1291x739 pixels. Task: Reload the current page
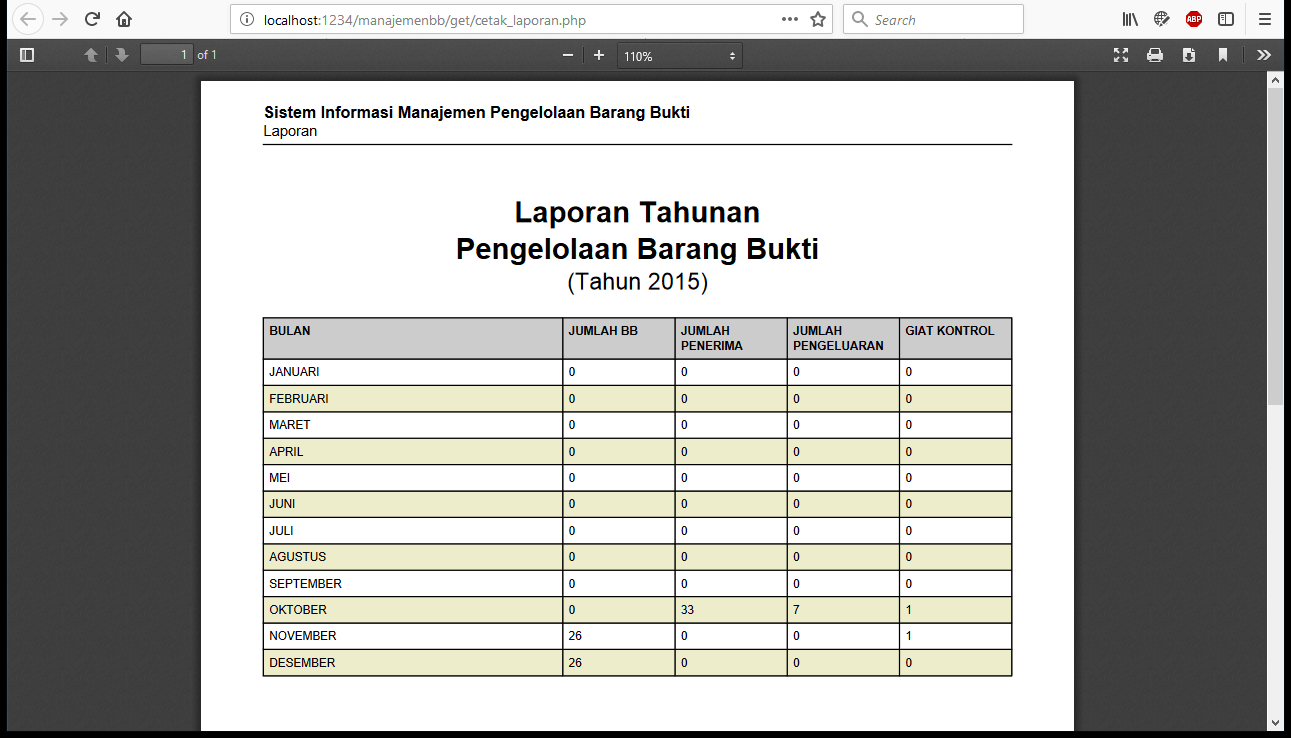(92, 19)
